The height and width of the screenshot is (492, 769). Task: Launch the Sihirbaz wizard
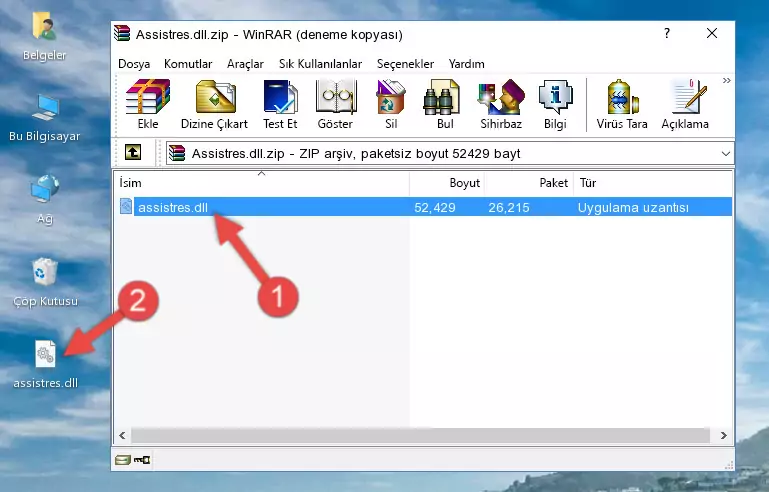coord(501,104)
